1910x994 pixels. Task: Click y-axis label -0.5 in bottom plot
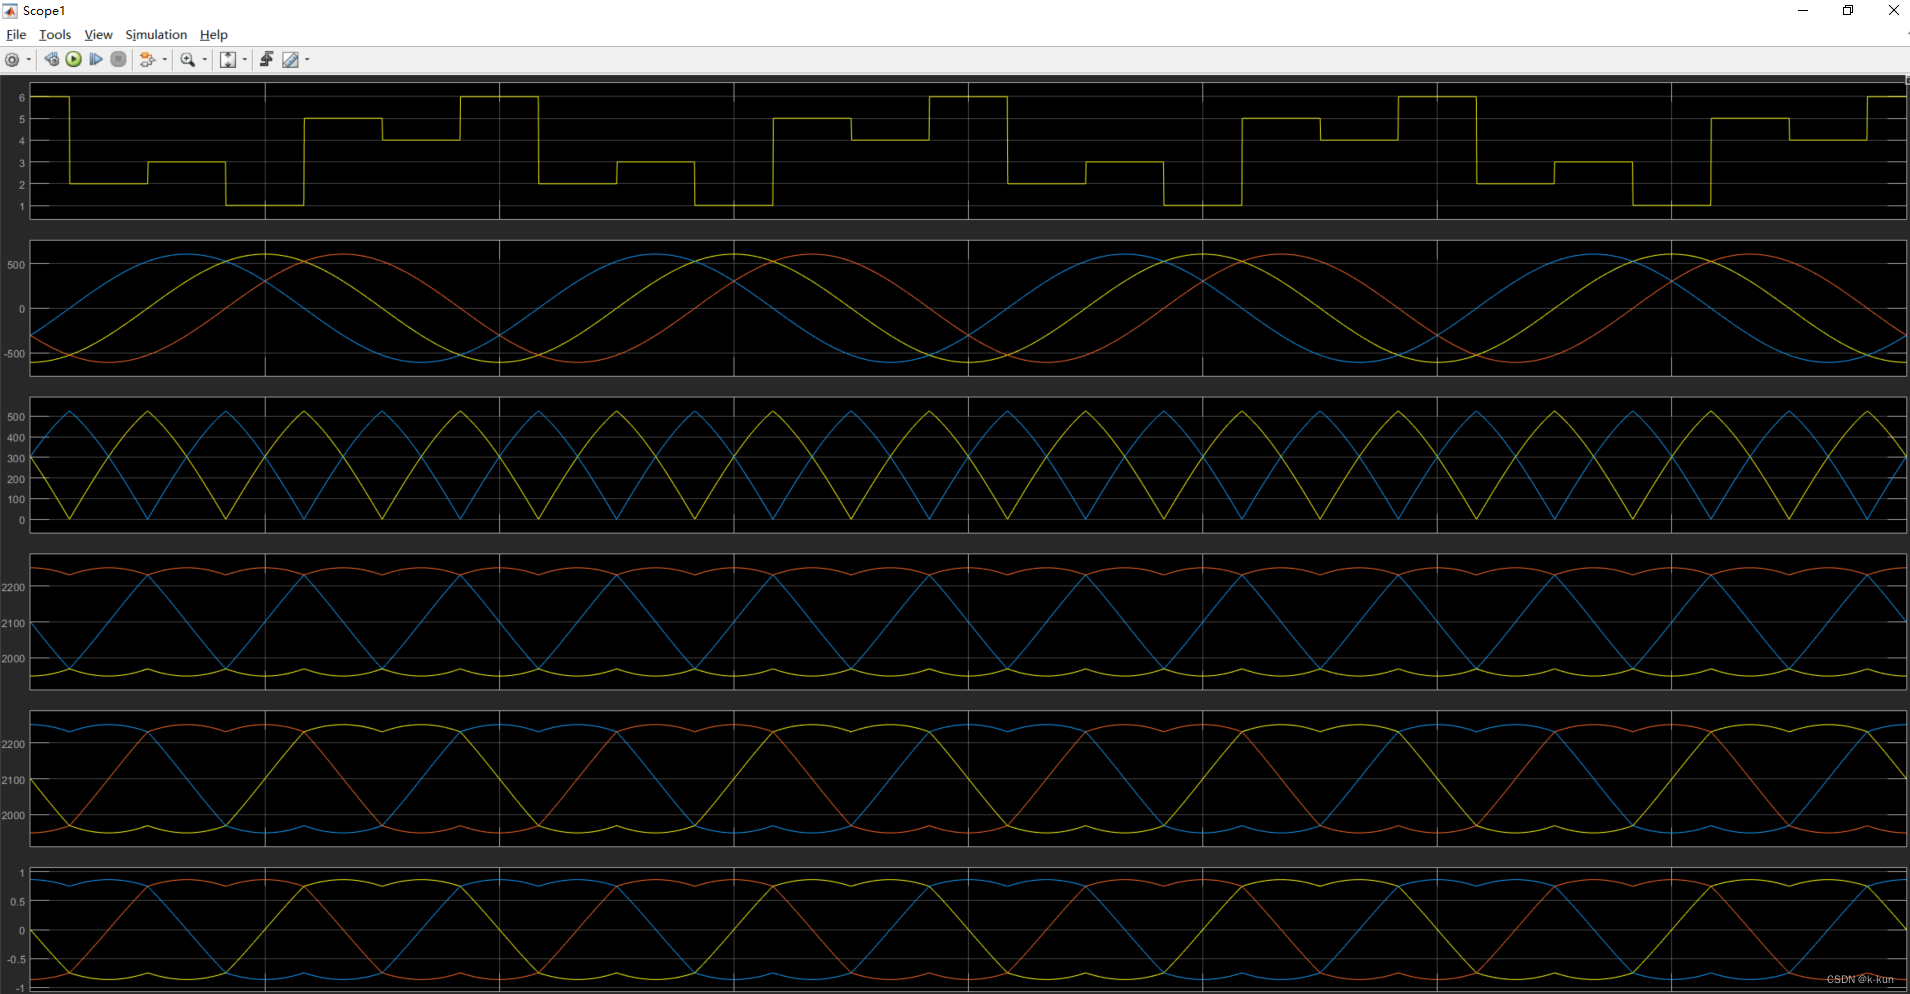16,960
